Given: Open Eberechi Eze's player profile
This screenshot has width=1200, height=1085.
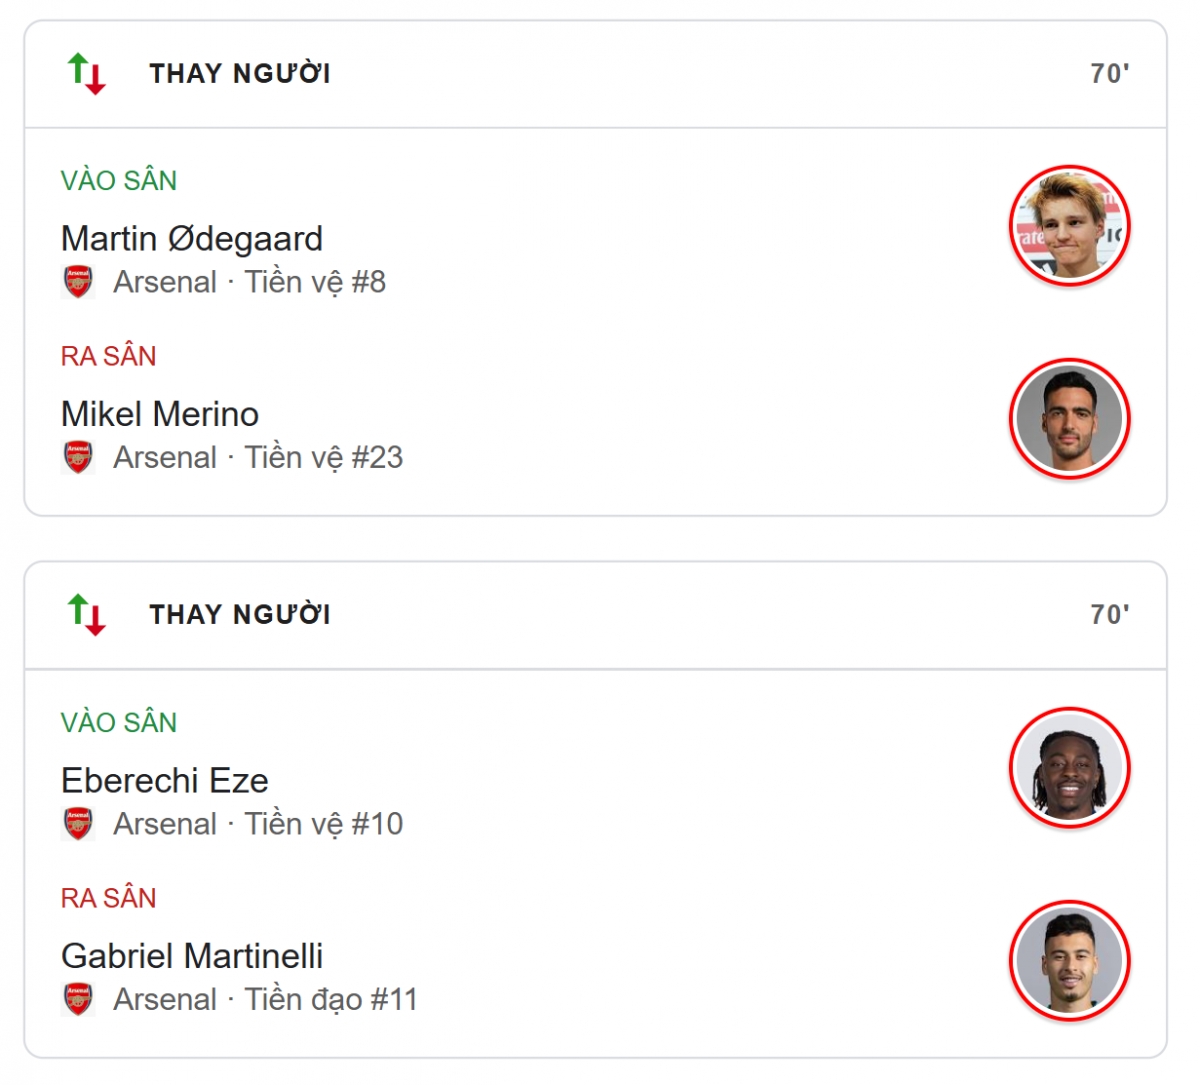Looking at the screenshot, I should coord(164,781).
